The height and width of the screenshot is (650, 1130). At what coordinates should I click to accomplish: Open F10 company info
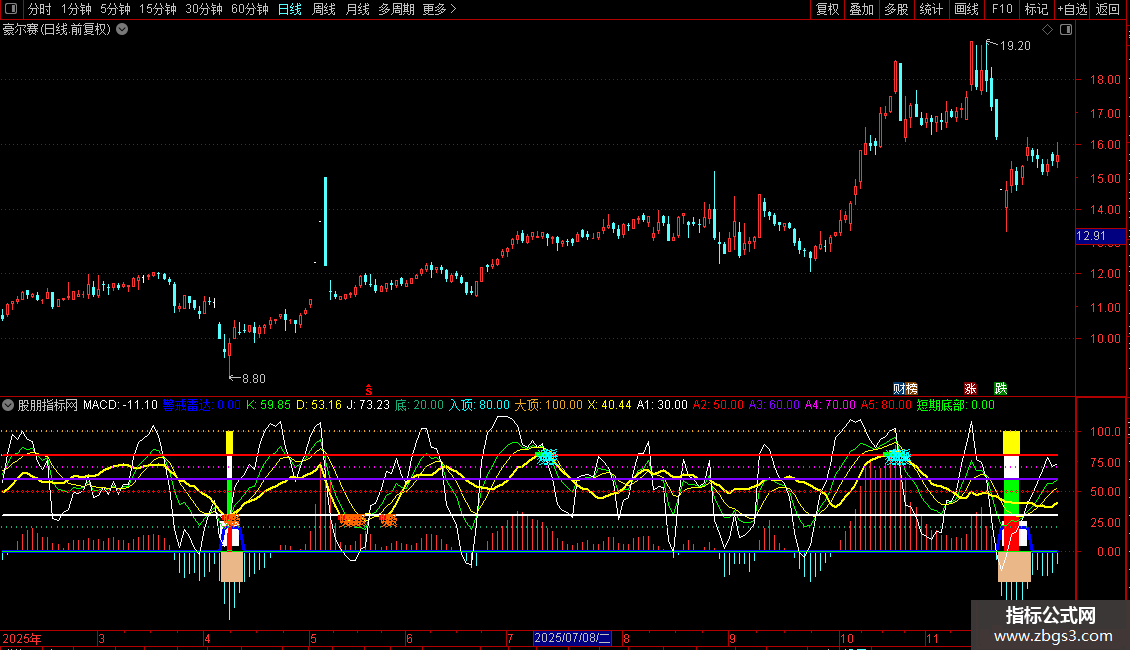click(1002, 9)
